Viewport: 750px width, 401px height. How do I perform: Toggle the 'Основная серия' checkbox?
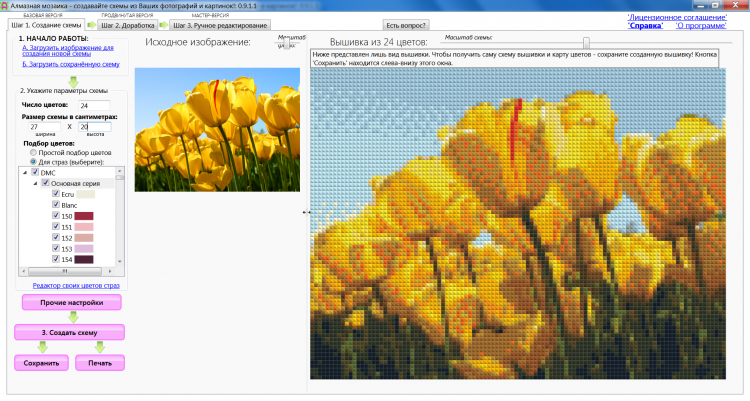click(x=45, y=183)
